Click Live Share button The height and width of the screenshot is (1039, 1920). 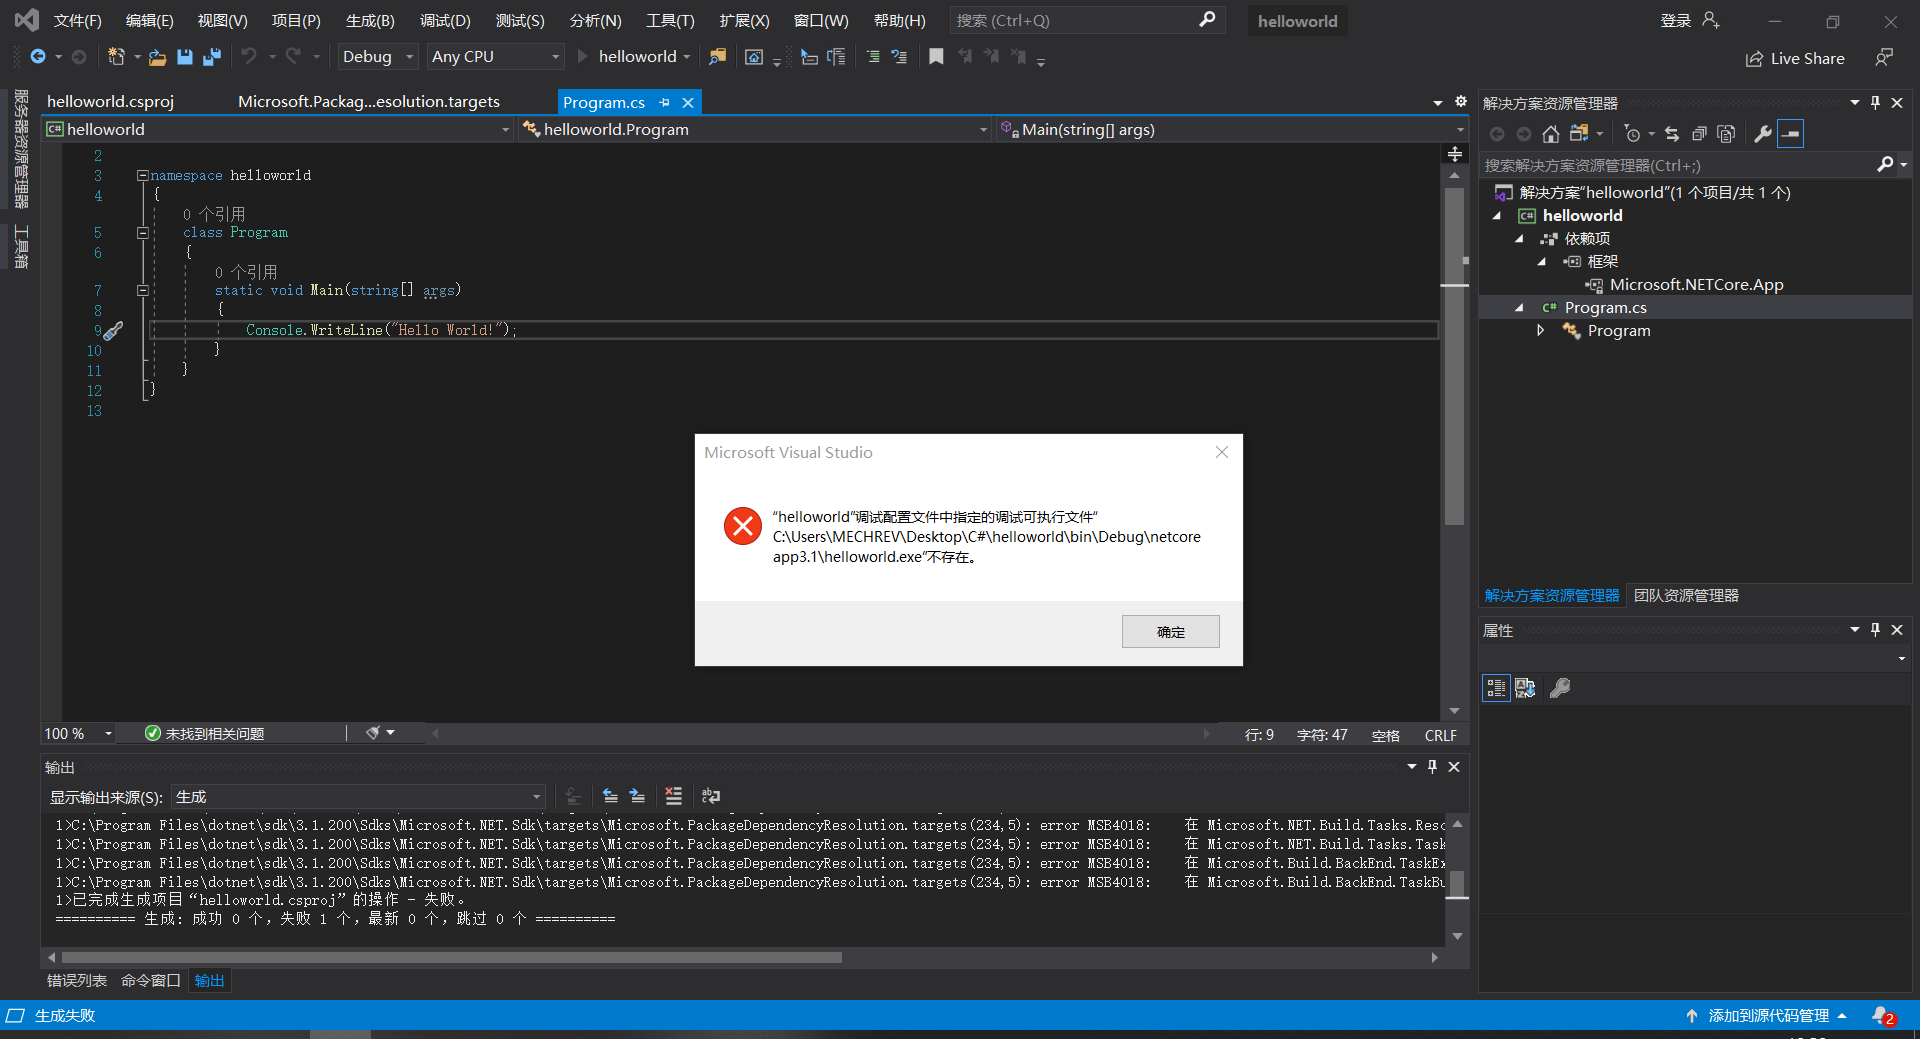(x=1795, y=59)
